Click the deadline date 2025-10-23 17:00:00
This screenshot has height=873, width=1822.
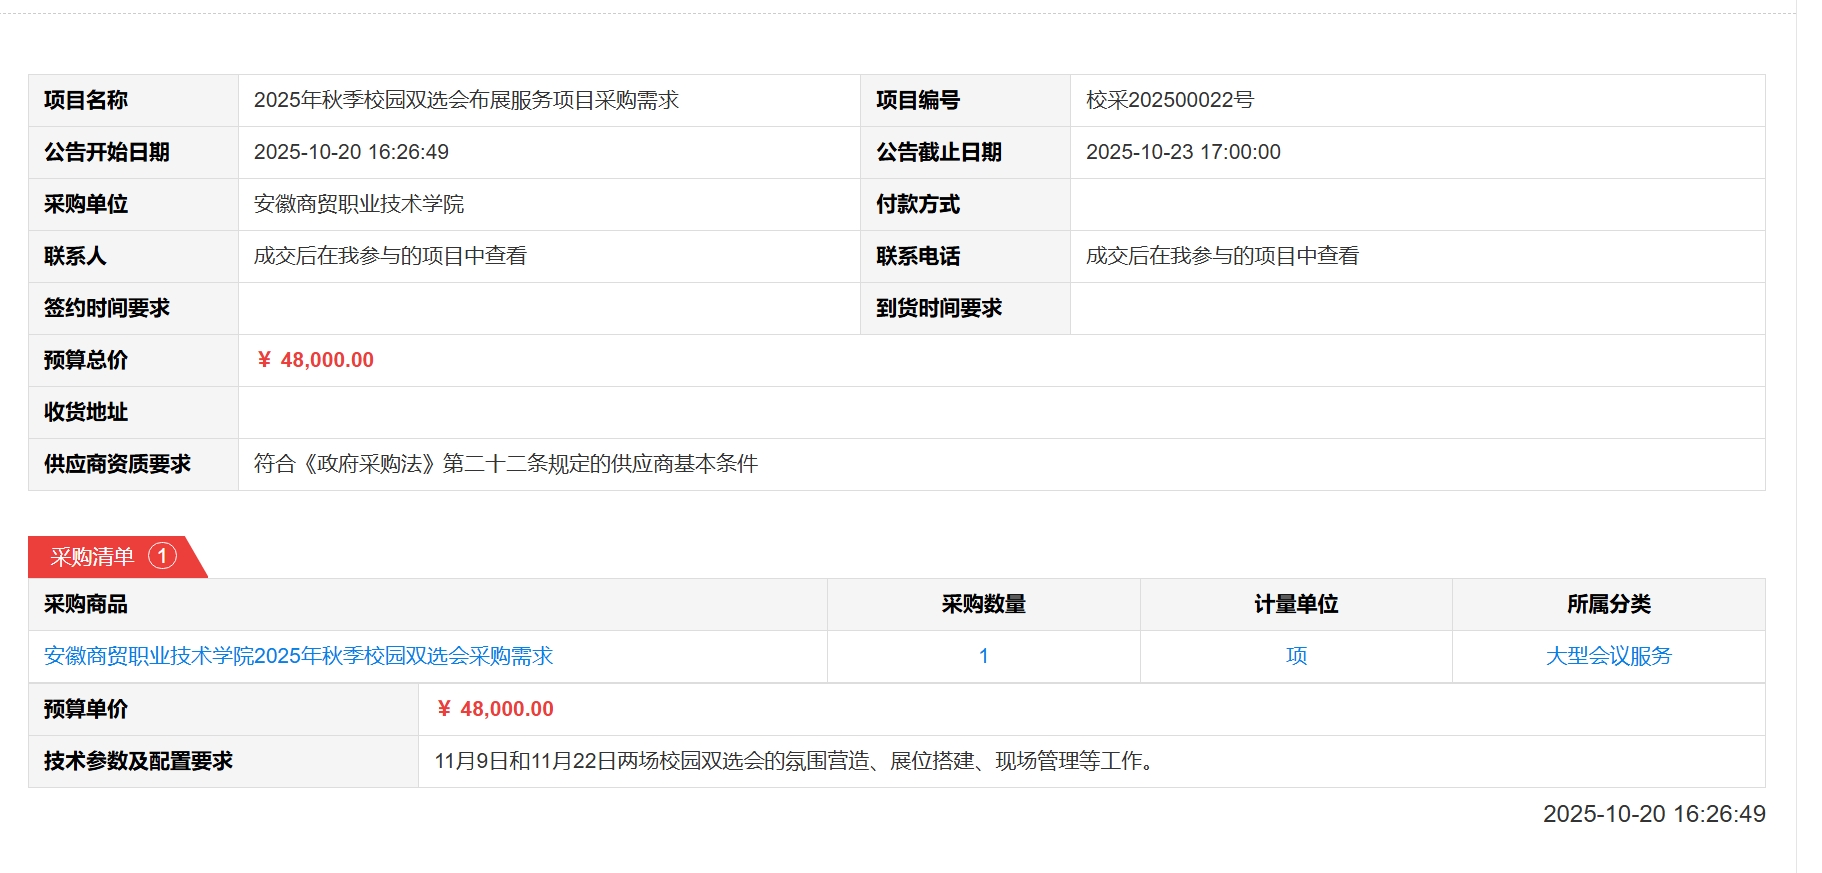tap(1183, 152)
